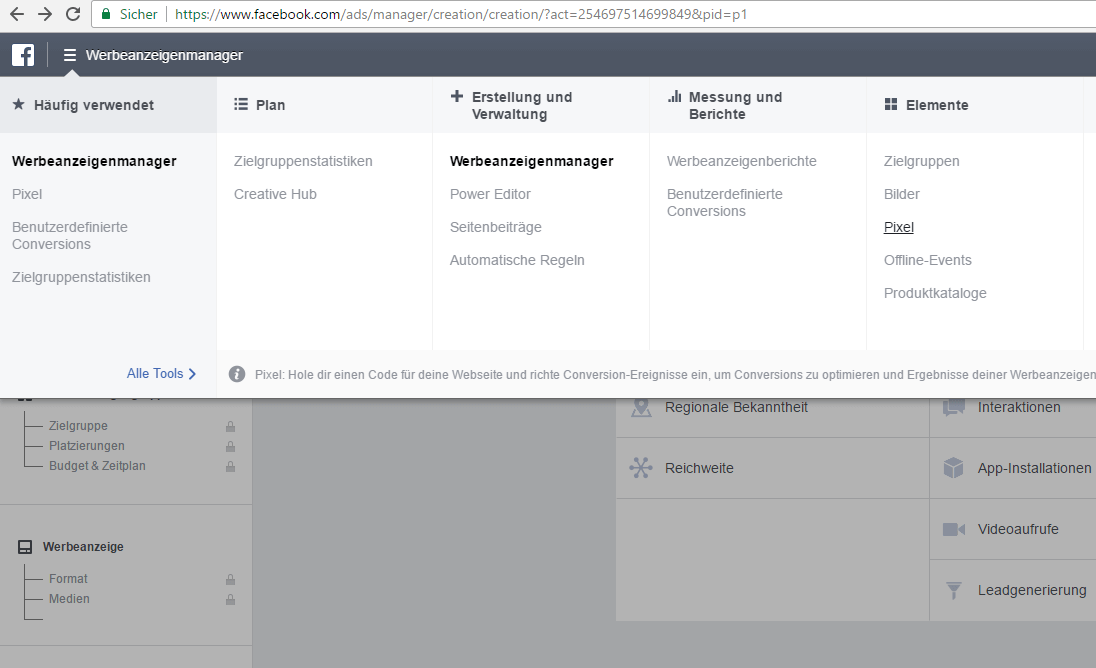Screen dimensions: 1096x668
Task: Click Werbeanzeigenmanager title in top bar
Action: click(x=164, y=55)
